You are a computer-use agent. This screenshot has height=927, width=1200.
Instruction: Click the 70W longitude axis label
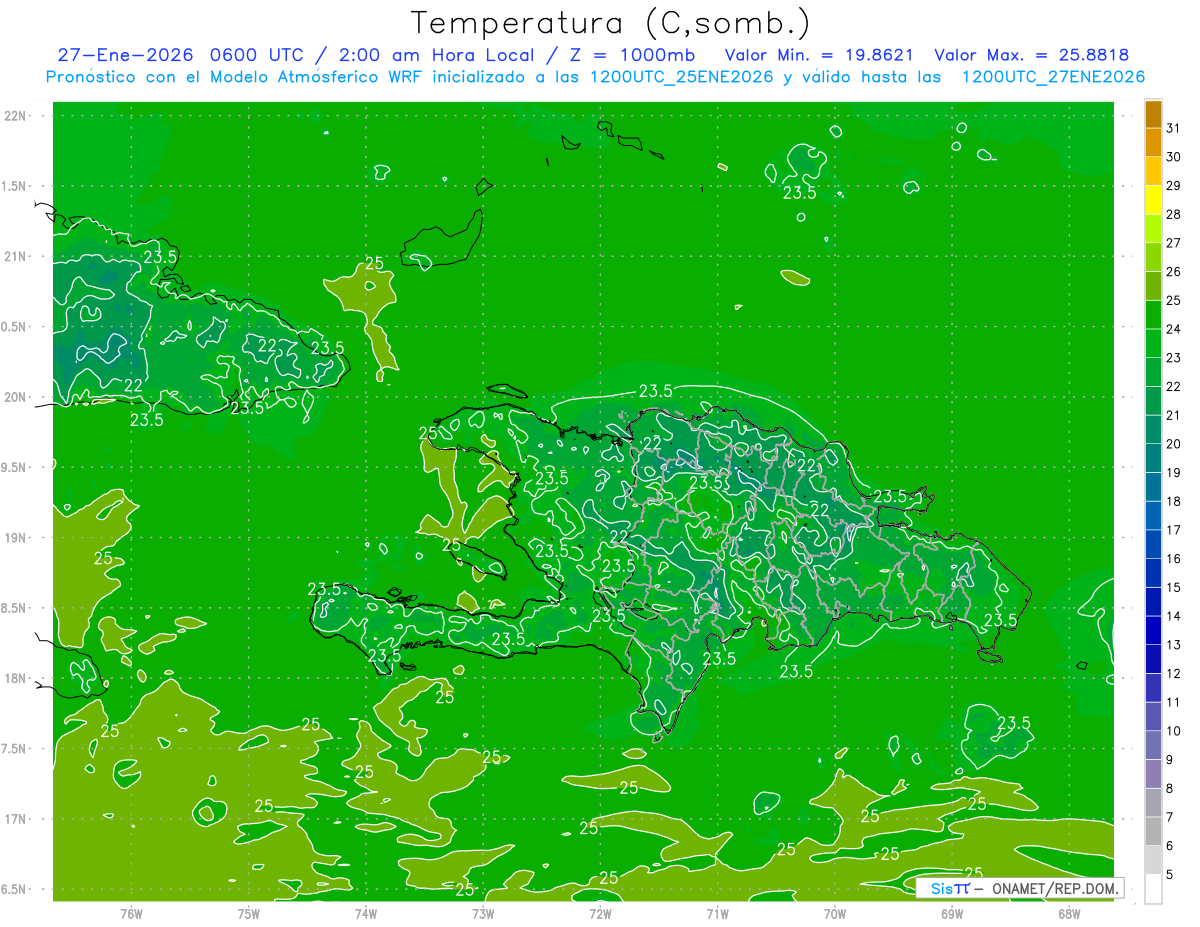(835, 913)
